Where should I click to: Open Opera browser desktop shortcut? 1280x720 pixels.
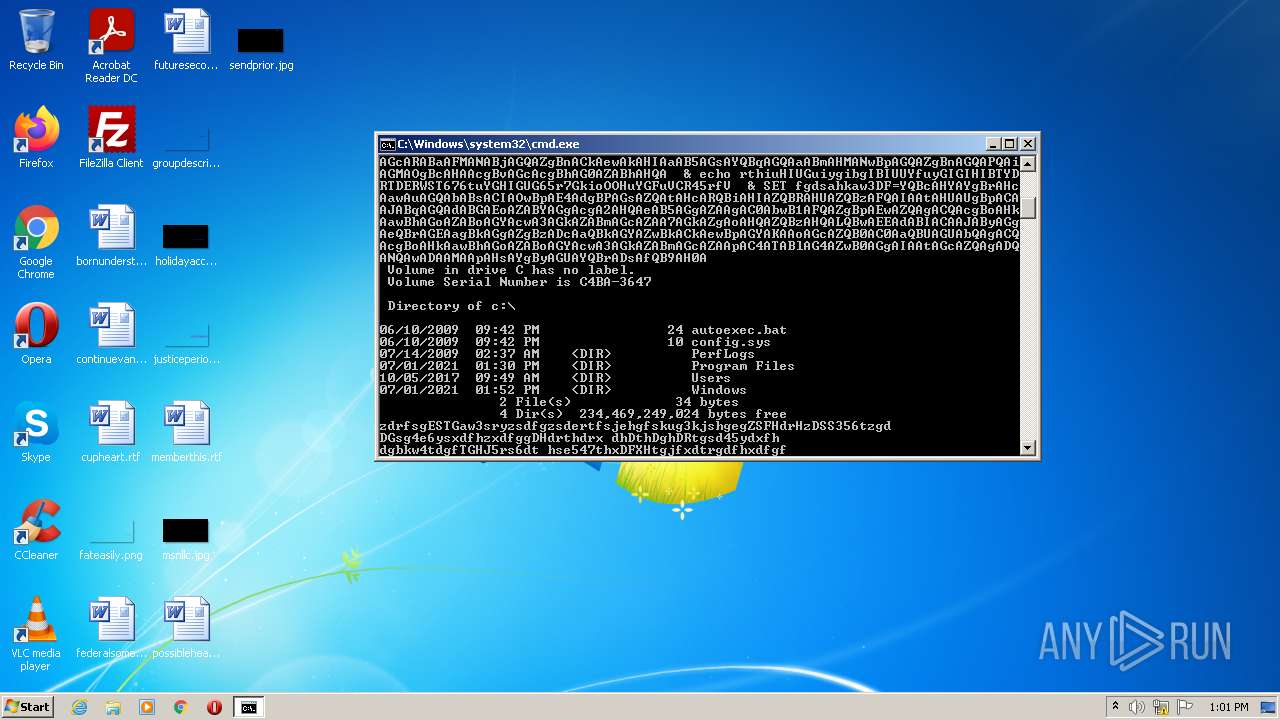click(x=36, y=334)
